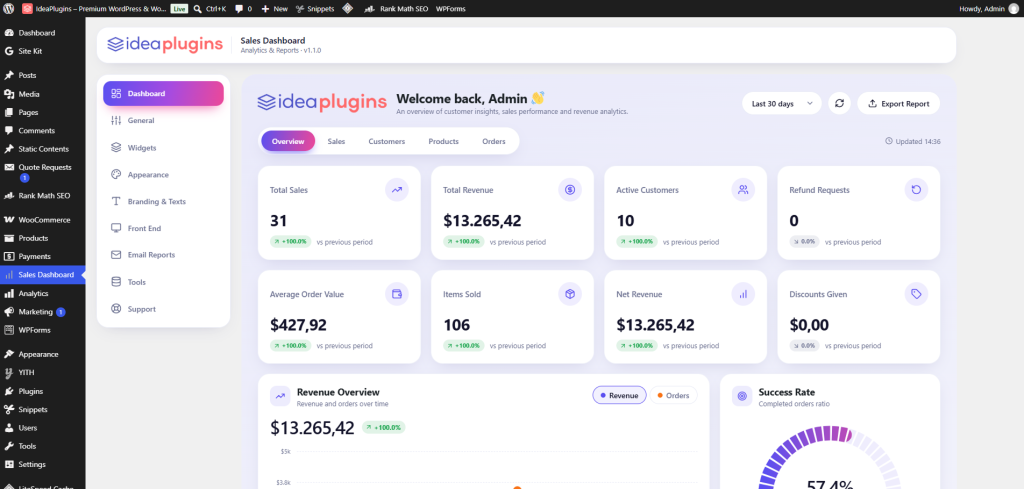Click the Success Rate target icon

pyautogui.click(x=742, y=396)
